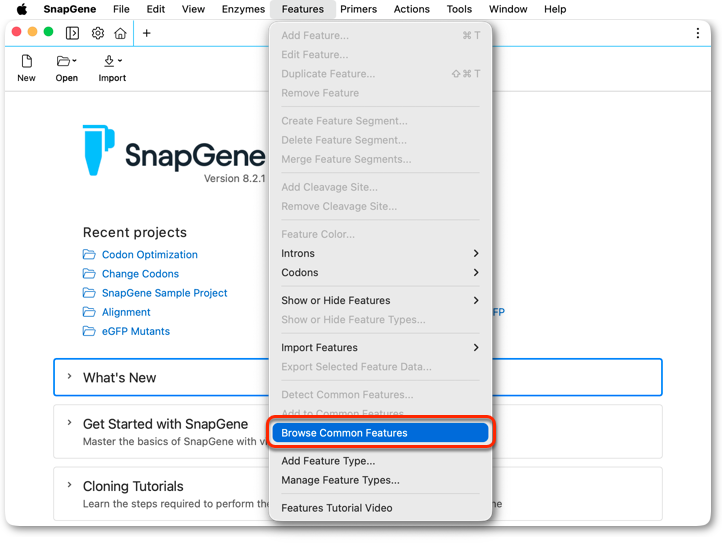Open the Help menu
The image size is (722, 554).
[555, 9]
